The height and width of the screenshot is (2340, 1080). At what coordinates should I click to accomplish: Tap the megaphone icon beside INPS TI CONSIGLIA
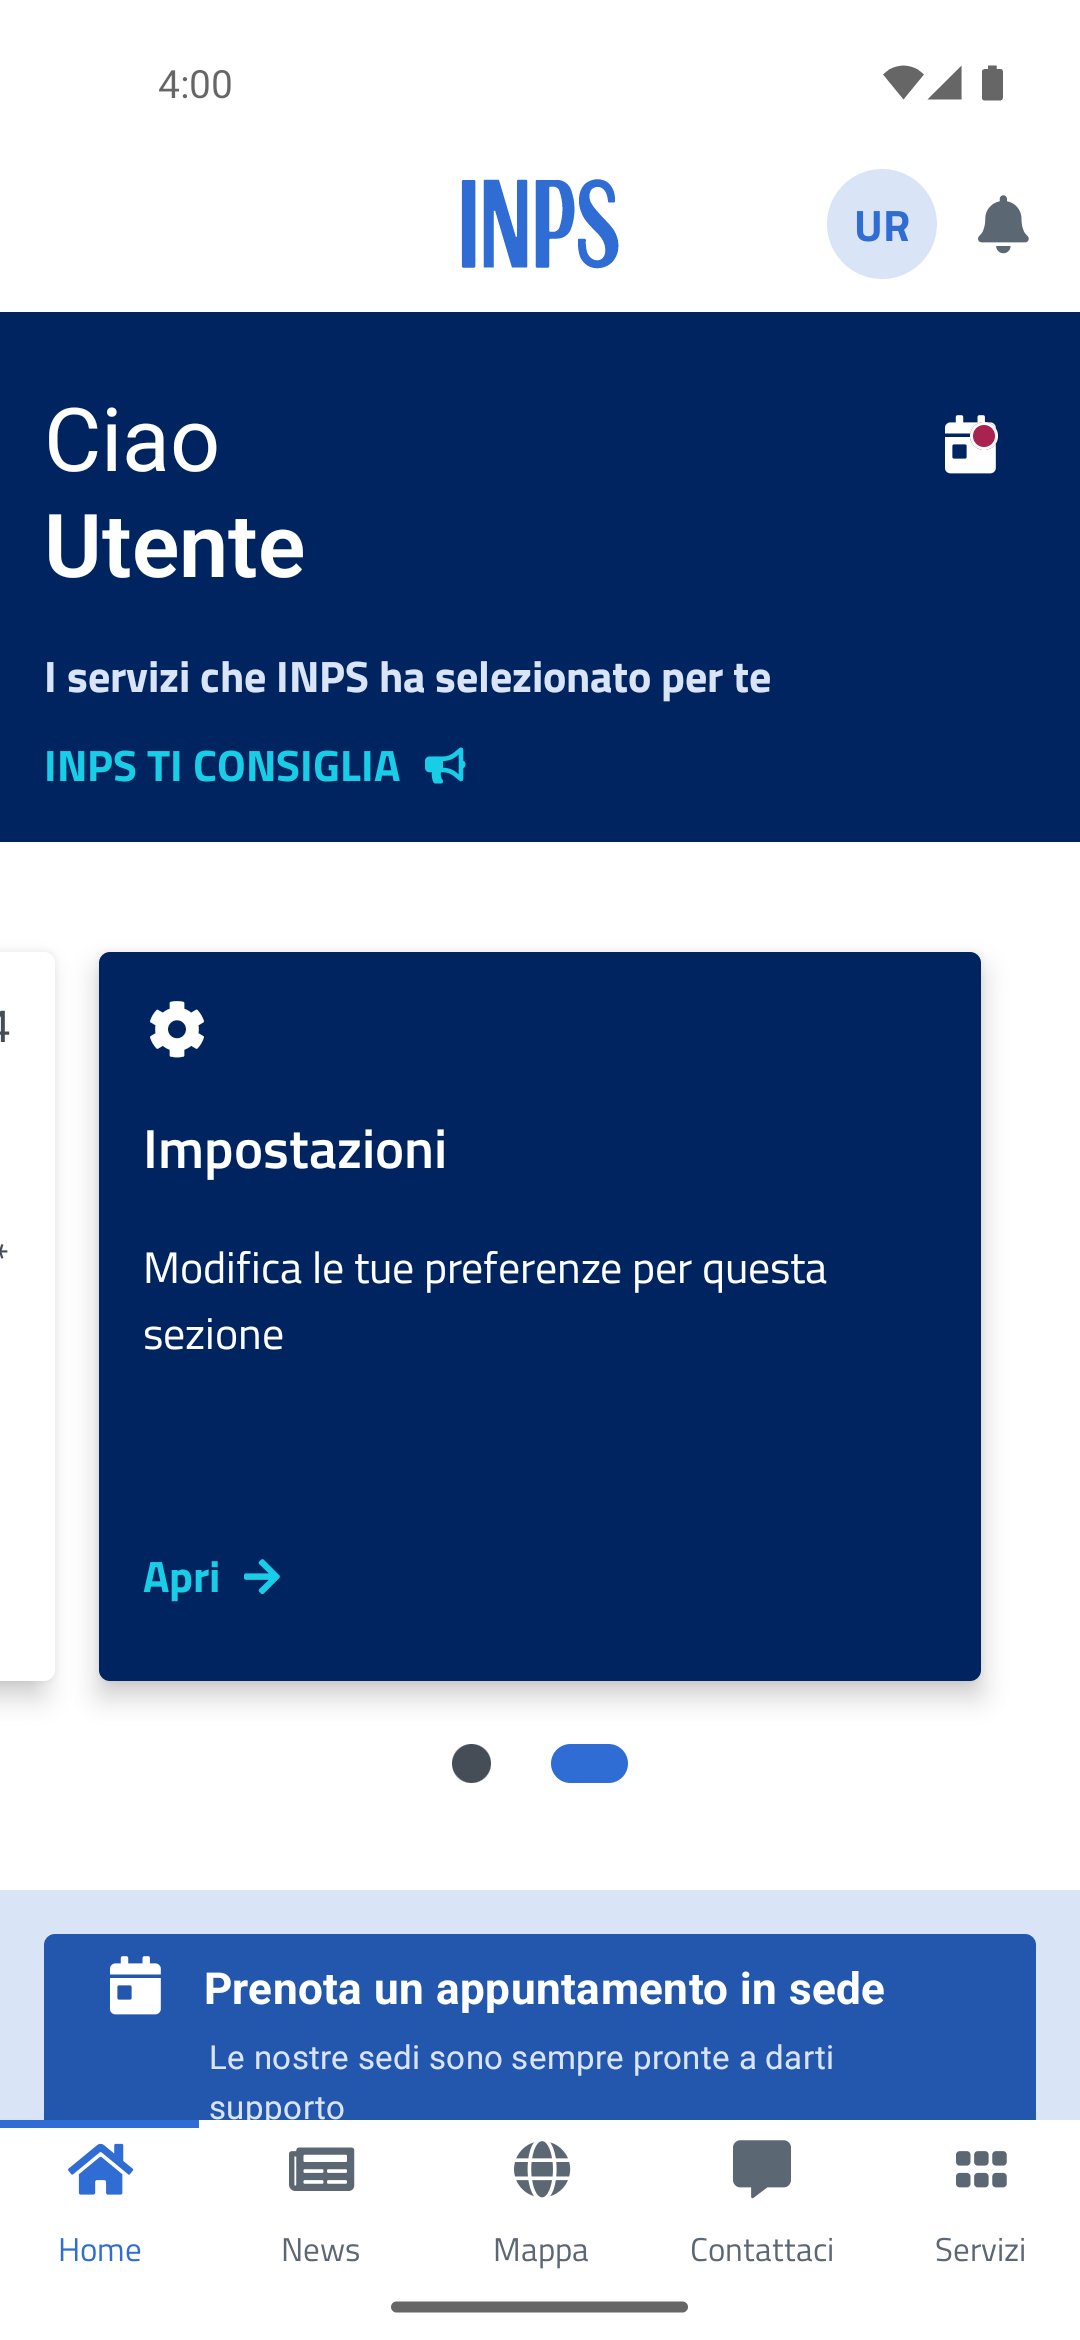(x=446, y=766)
